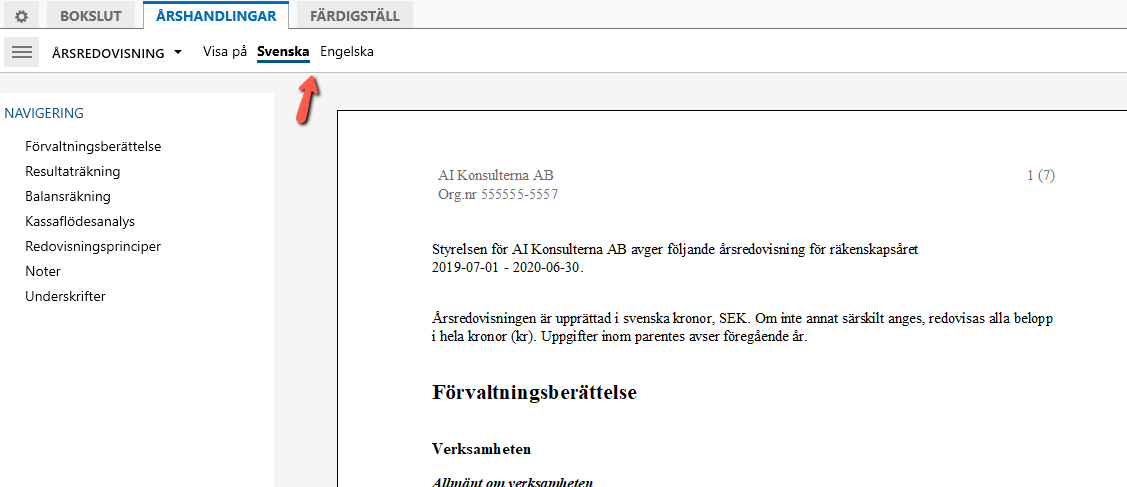Switch report language to Engelska
Viewport: 1127px width, 487px height.
pos(346,52)
